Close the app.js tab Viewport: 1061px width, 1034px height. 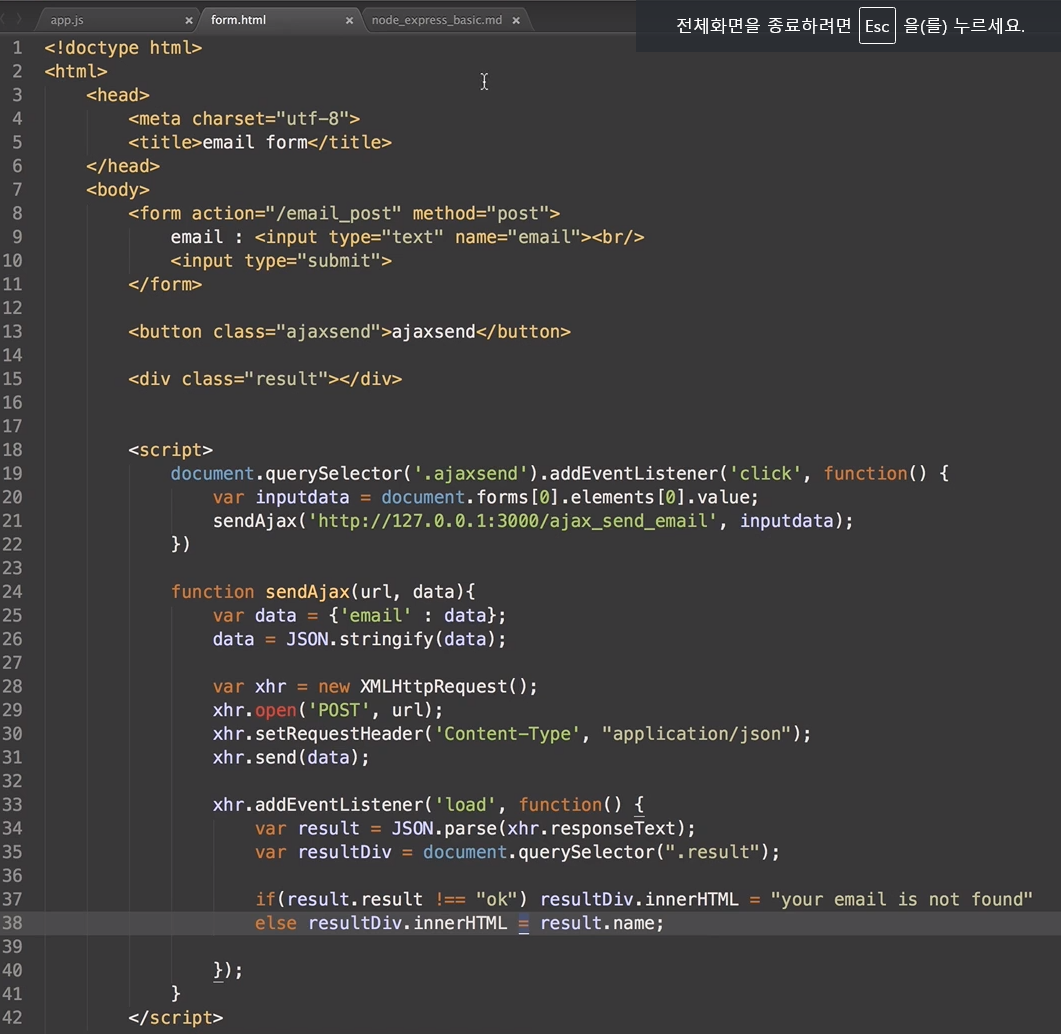[x=189, y=21]
